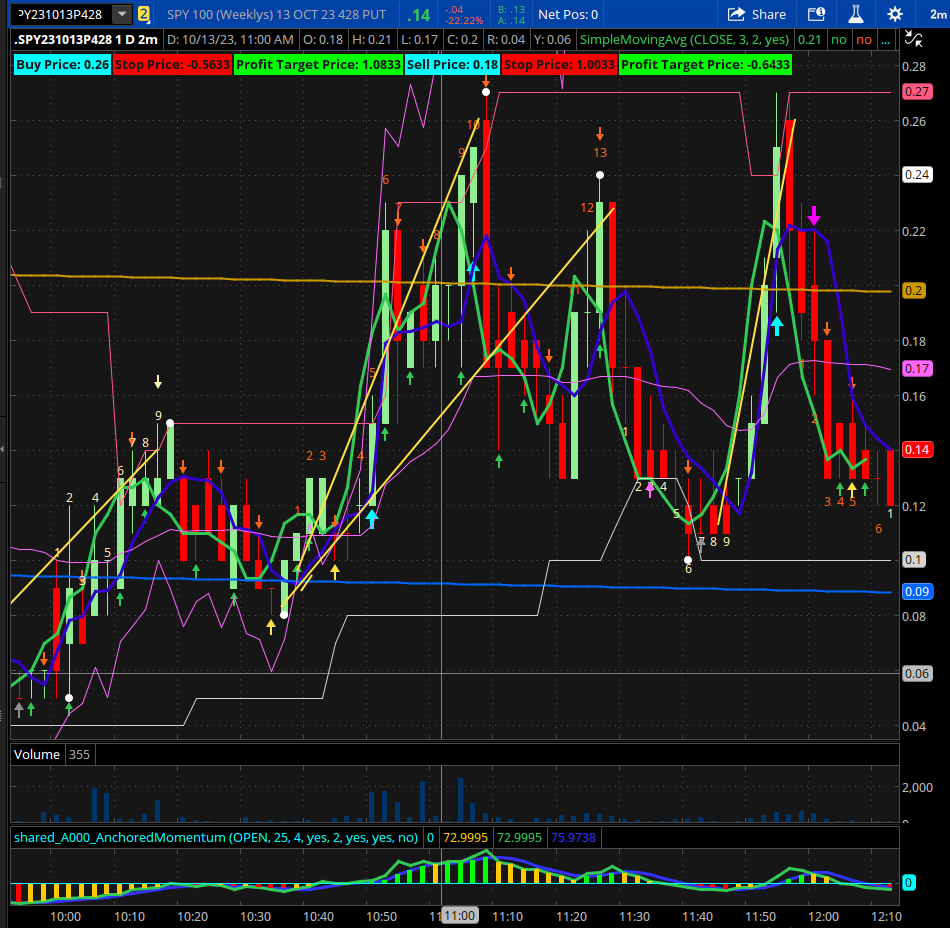Expand the symbol dropdown arrow

(x=122, y=14)
